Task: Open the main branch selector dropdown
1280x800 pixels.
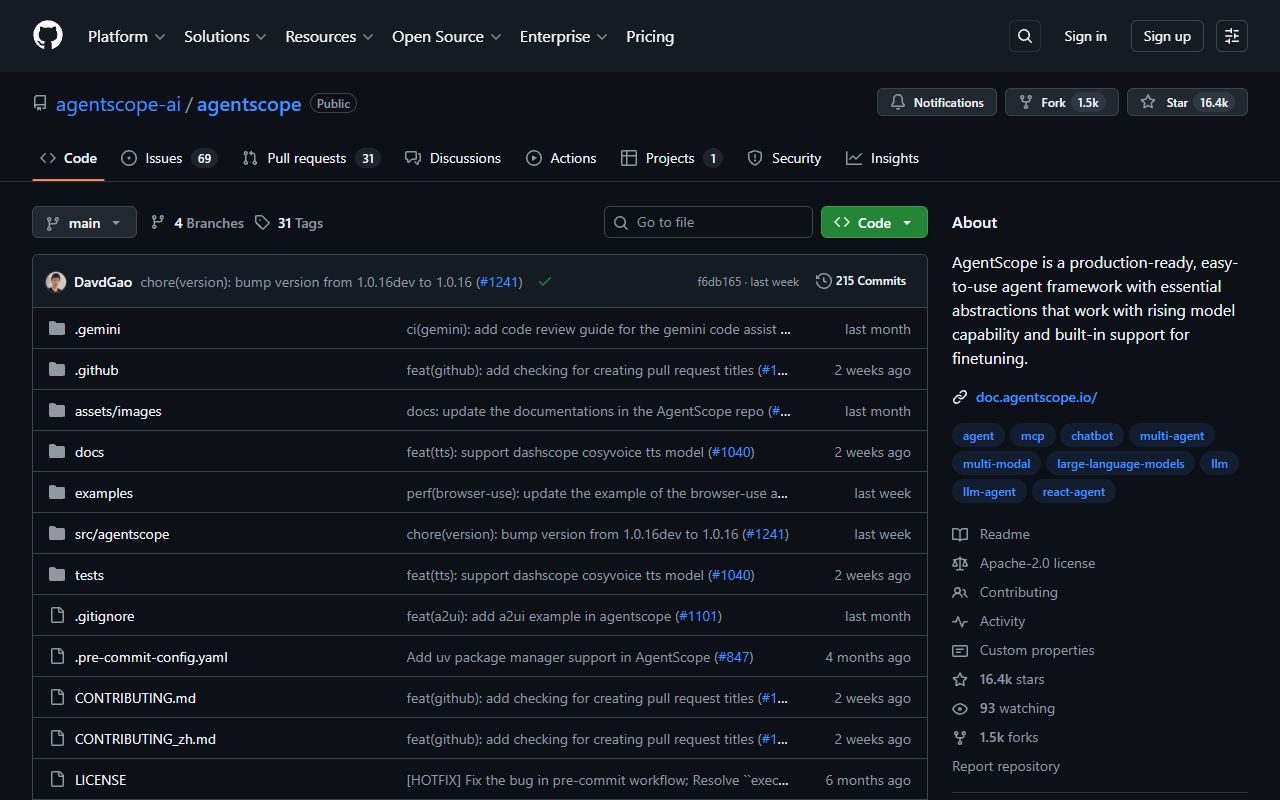Action: click(84, 222)
